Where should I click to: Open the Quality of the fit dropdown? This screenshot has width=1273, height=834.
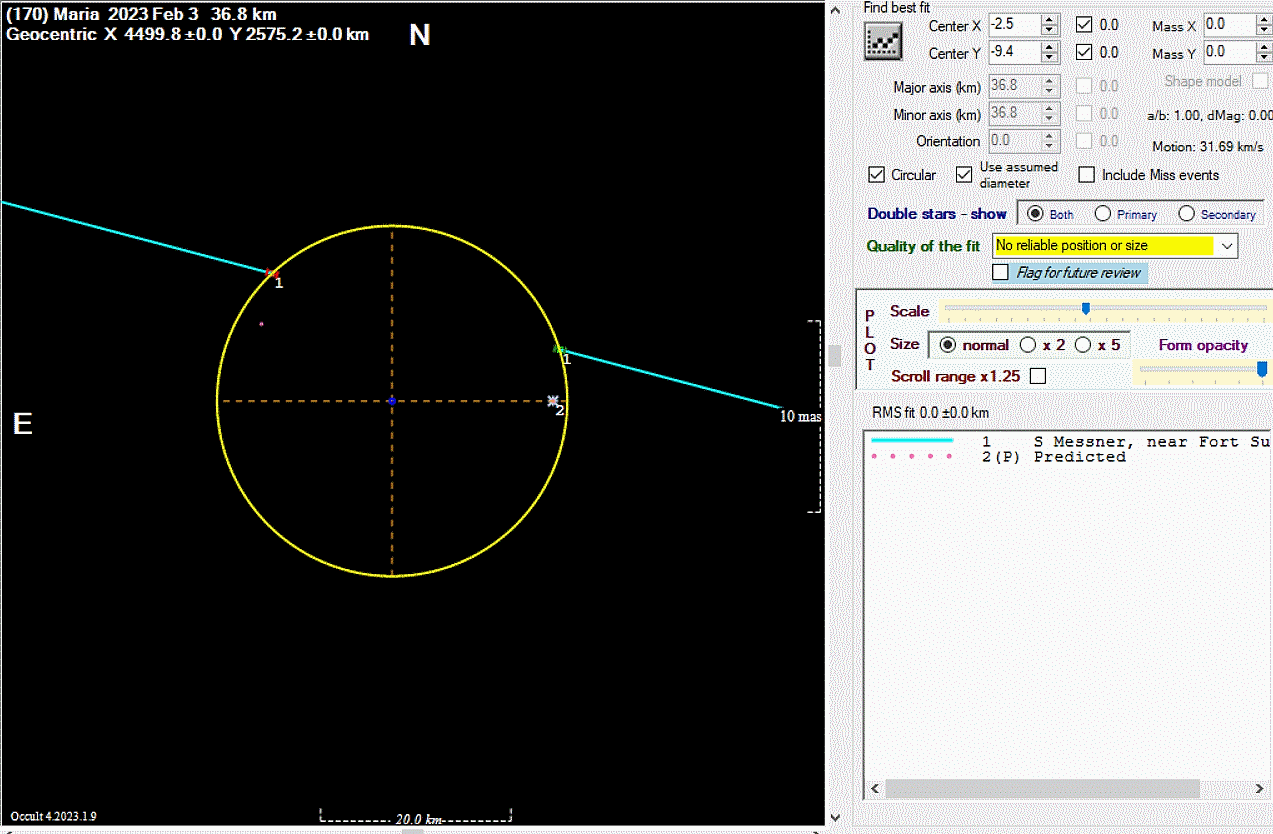pyautogui.click(x=1228, y=245)
